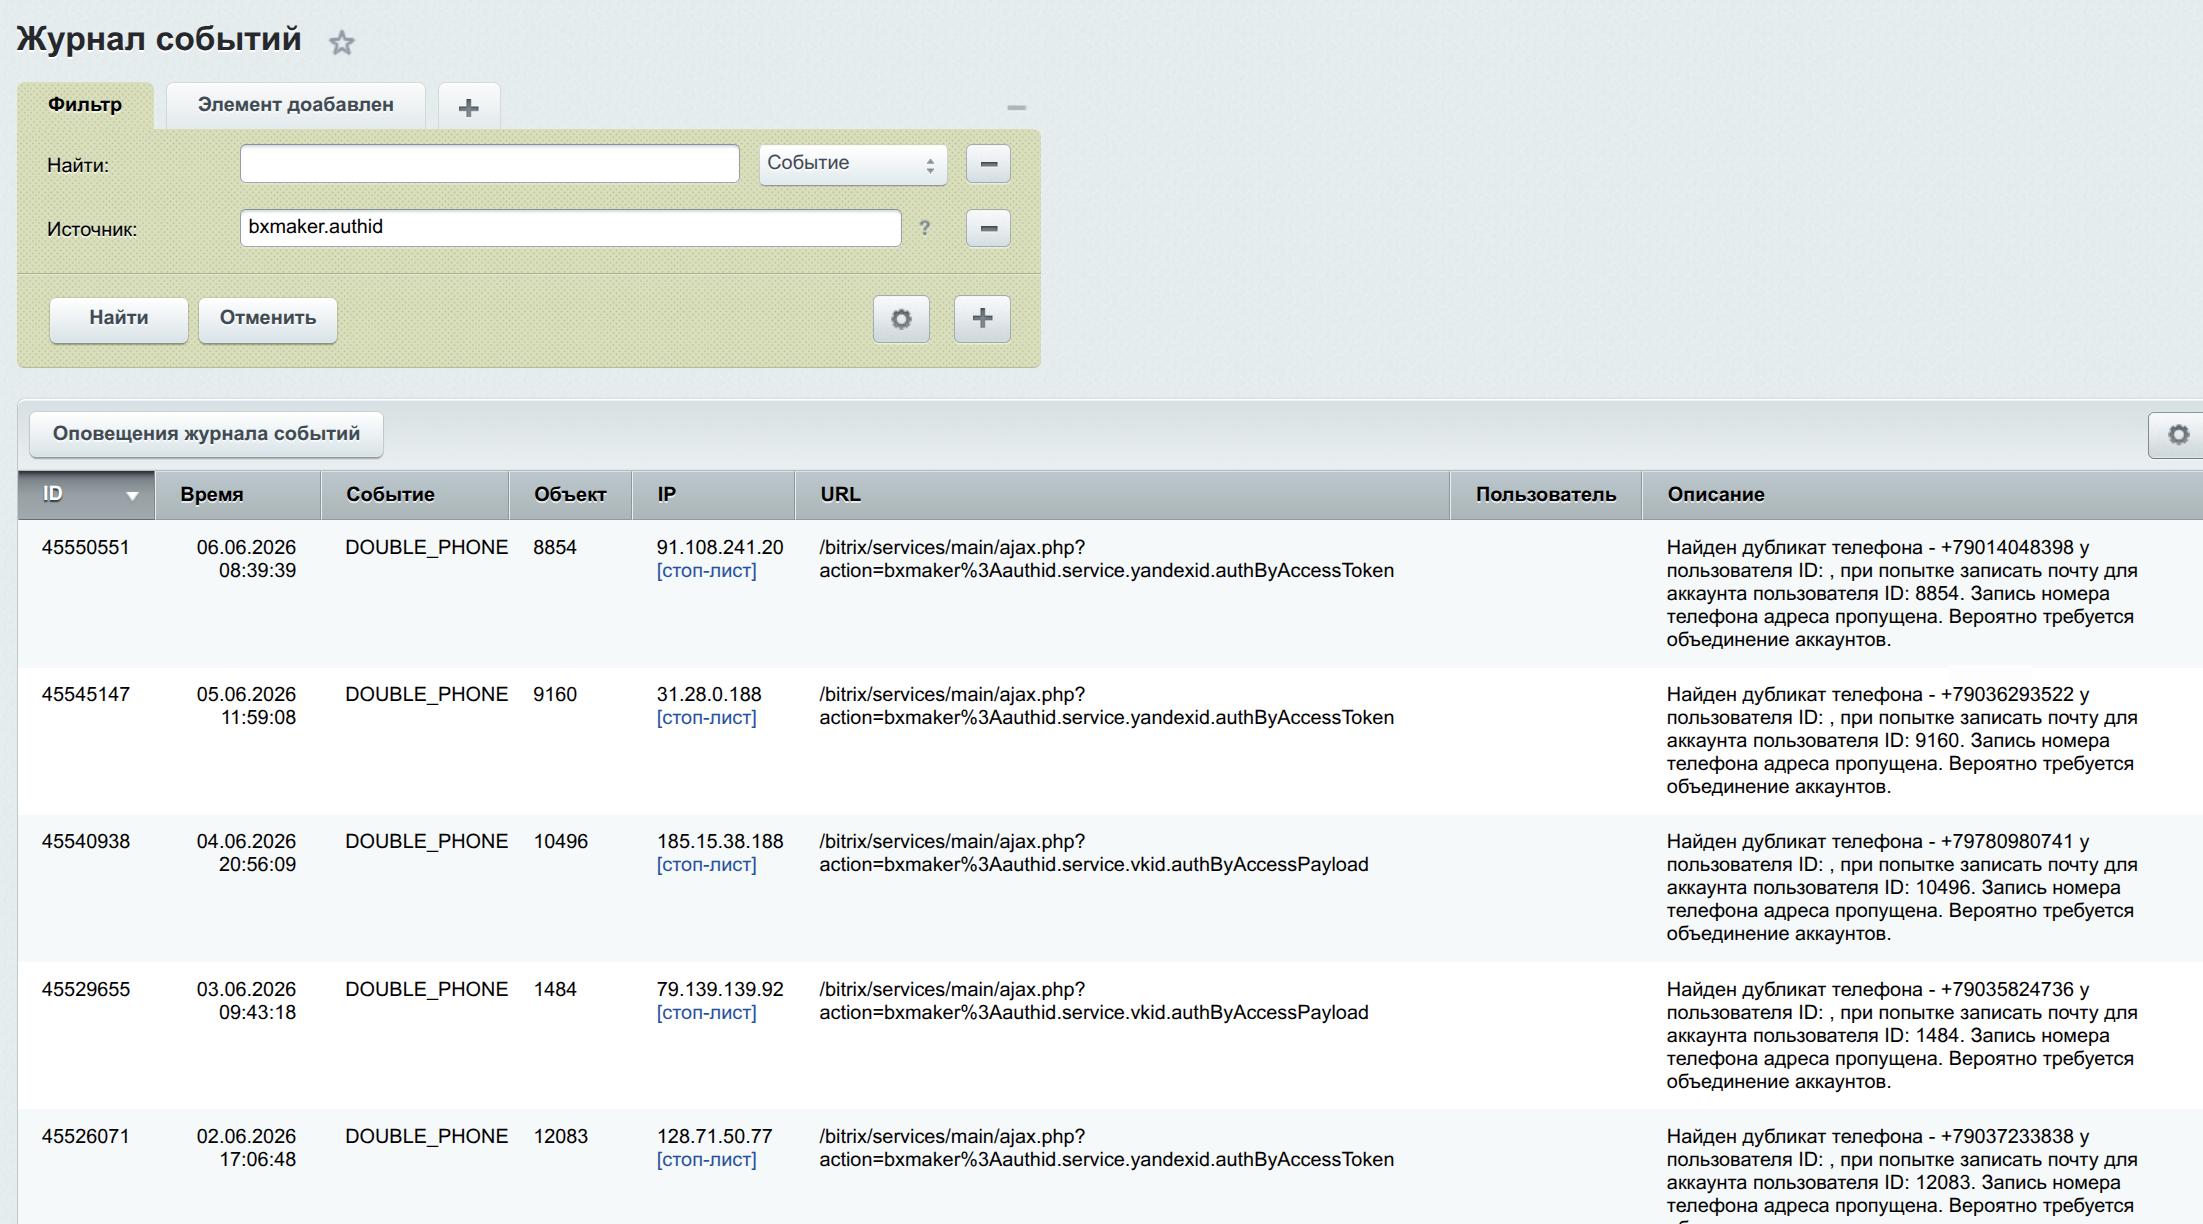Image resolution: width=2203 pixels, height=1224 pixels.
Task: Open стоп-лист link for 31.28.0.188
Action: point(706,718)
